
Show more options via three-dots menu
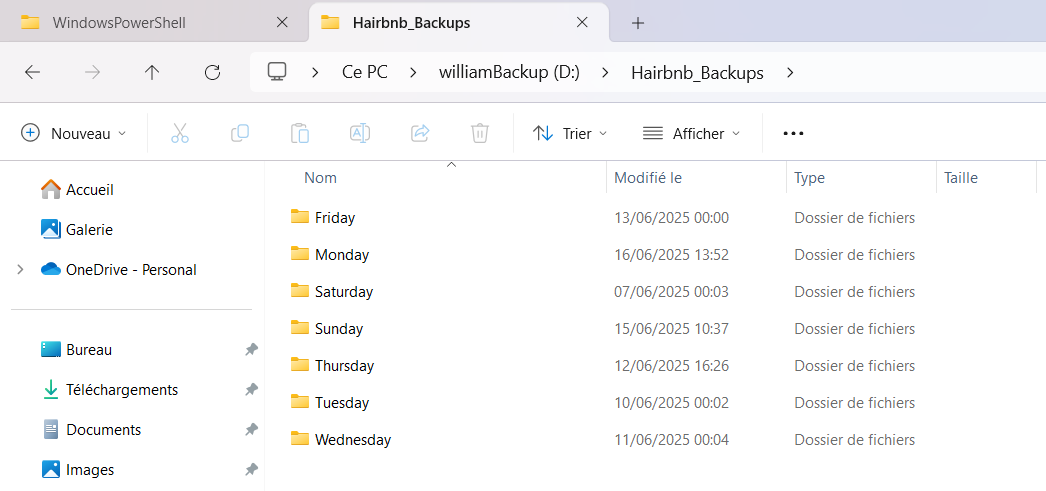coord(793,133)
